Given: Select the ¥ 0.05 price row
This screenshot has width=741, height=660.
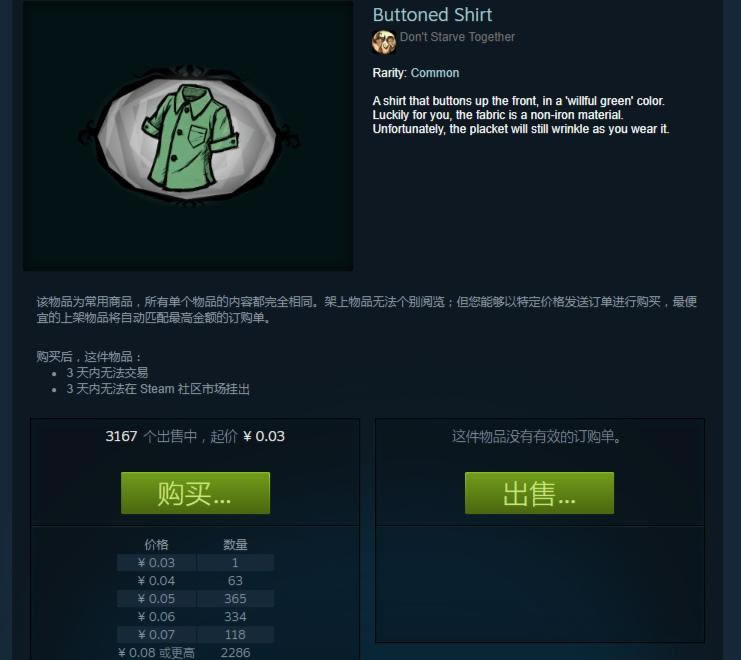Looking at the screenshot, I should point(195,599).
